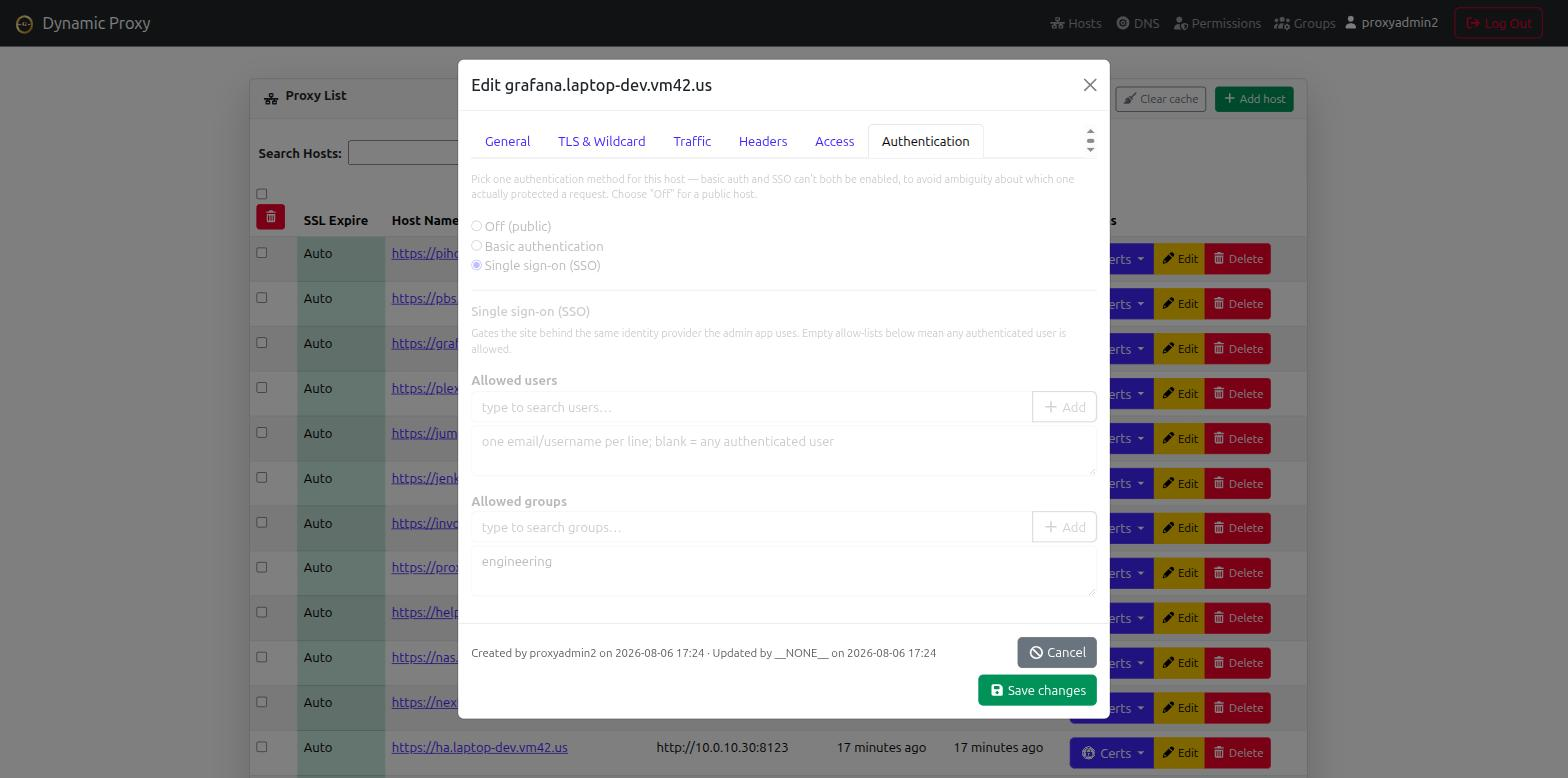Check the https://pbs row checkbox
Image resolution: width=1568 pixels, height=778 pixels.
(262, 298)
